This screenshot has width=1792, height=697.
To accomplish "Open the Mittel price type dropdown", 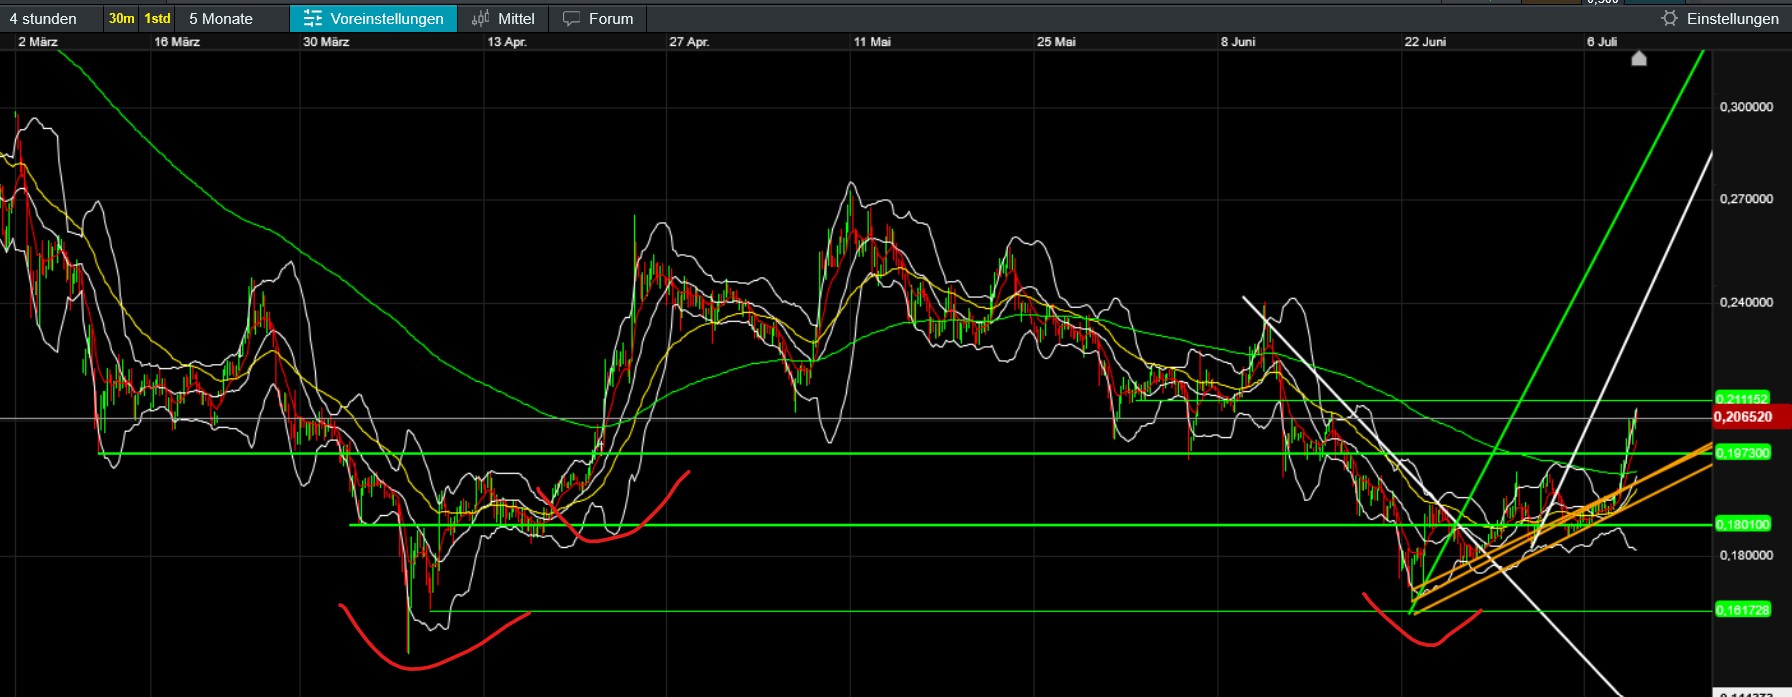I will (x=516, y=19).
